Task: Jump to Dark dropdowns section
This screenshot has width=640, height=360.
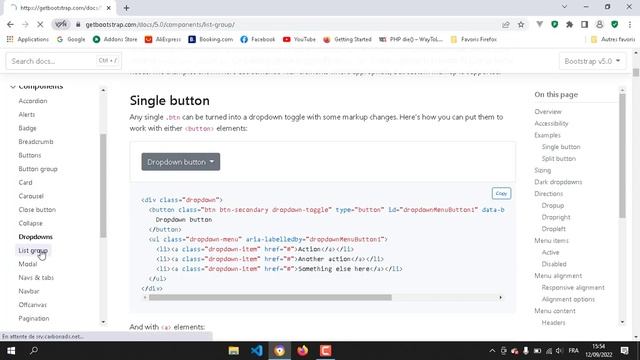Action: point(558,182)
